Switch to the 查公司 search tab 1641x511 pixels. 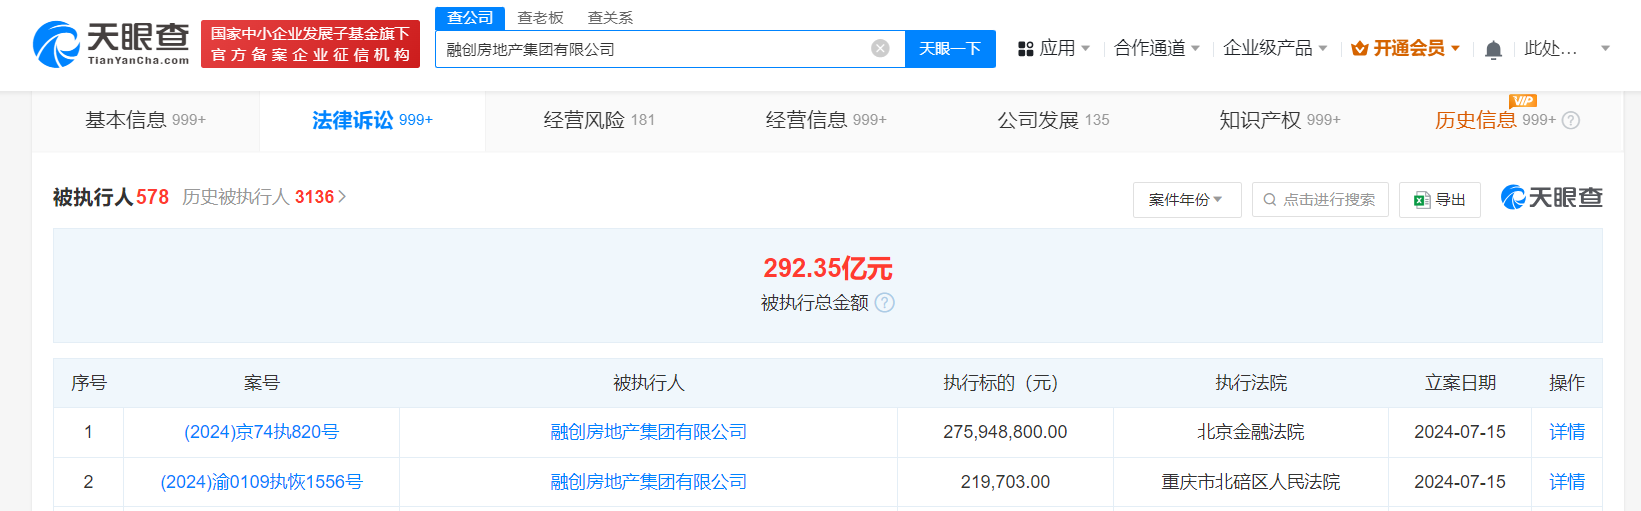470,18
